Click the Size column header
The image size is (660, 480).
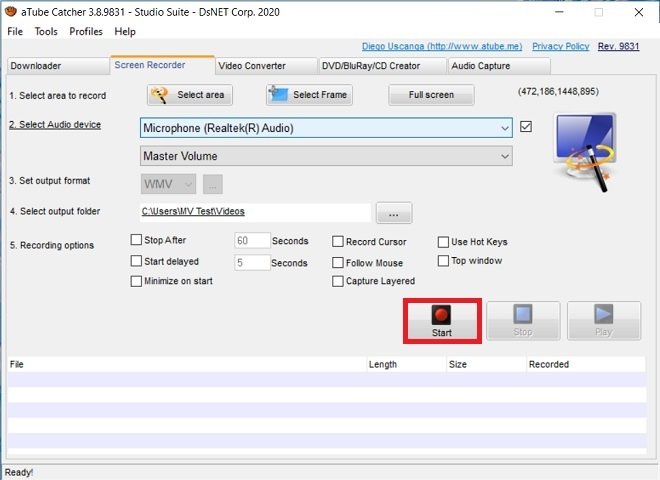[x=487, y=364]
